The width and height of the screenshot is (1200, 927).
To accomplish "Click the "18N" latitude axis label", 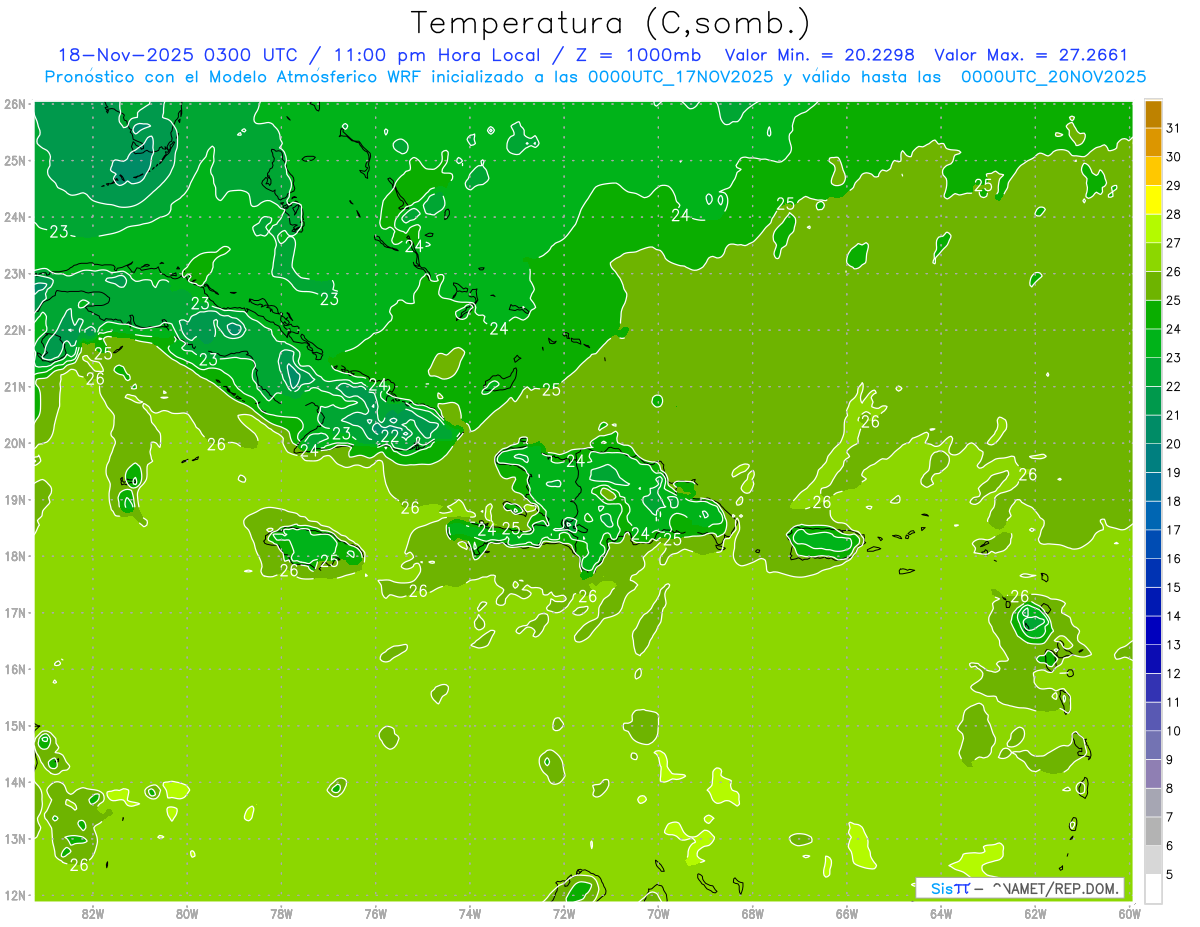I will [15, 556].
